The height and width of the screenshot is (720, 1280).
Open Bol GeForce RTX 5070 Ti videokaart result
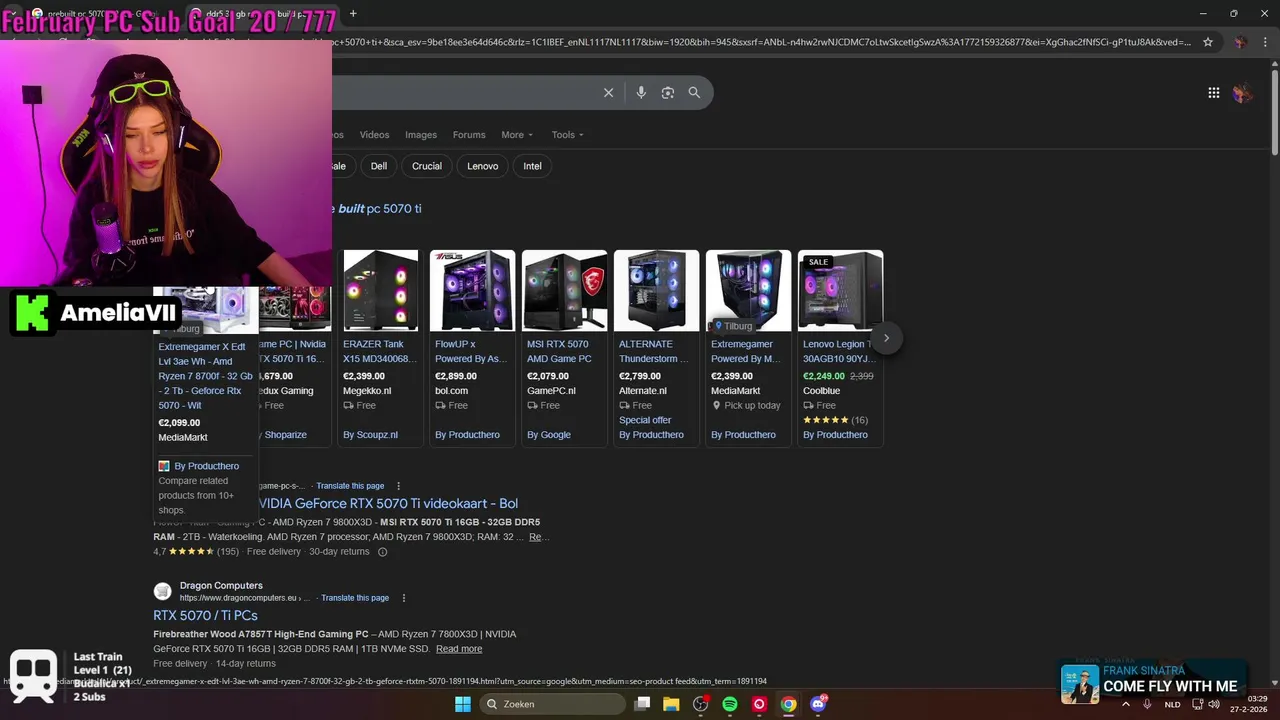(388, 503)
